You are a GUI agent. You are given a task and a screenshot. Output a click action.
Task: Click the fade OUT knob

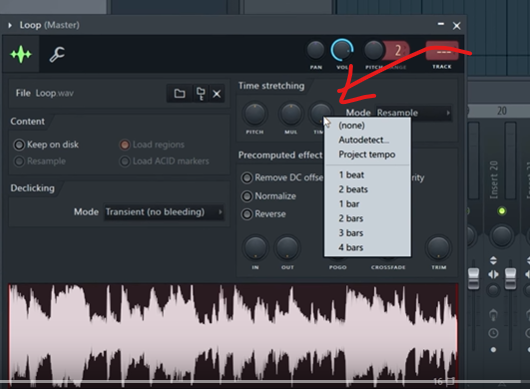(287, 248)
